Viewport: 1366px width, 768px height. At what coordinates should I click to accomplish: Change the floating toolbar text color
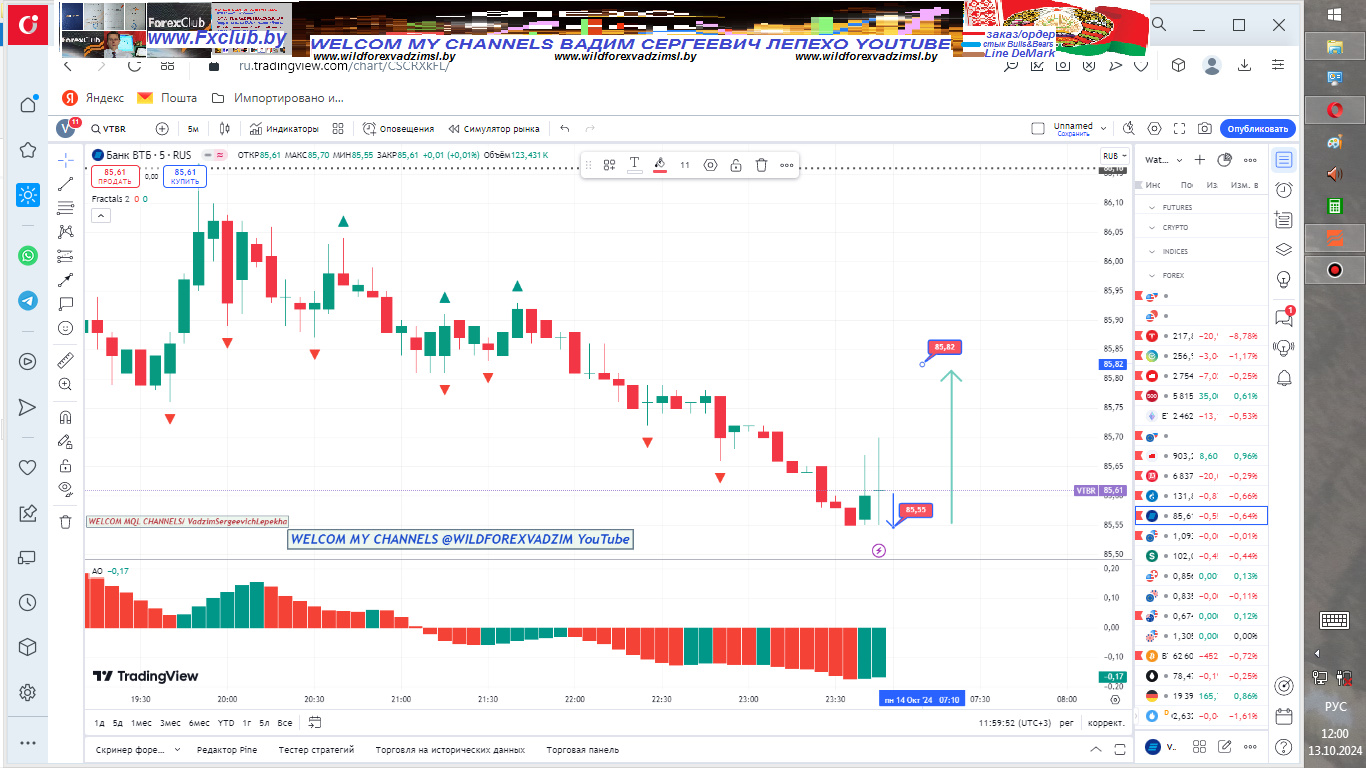click(634, 165)
